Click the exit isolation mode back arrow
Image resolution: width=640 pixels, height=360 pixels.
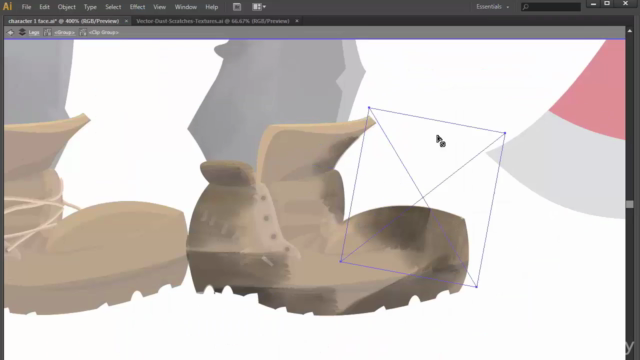(x=10, y=32)
